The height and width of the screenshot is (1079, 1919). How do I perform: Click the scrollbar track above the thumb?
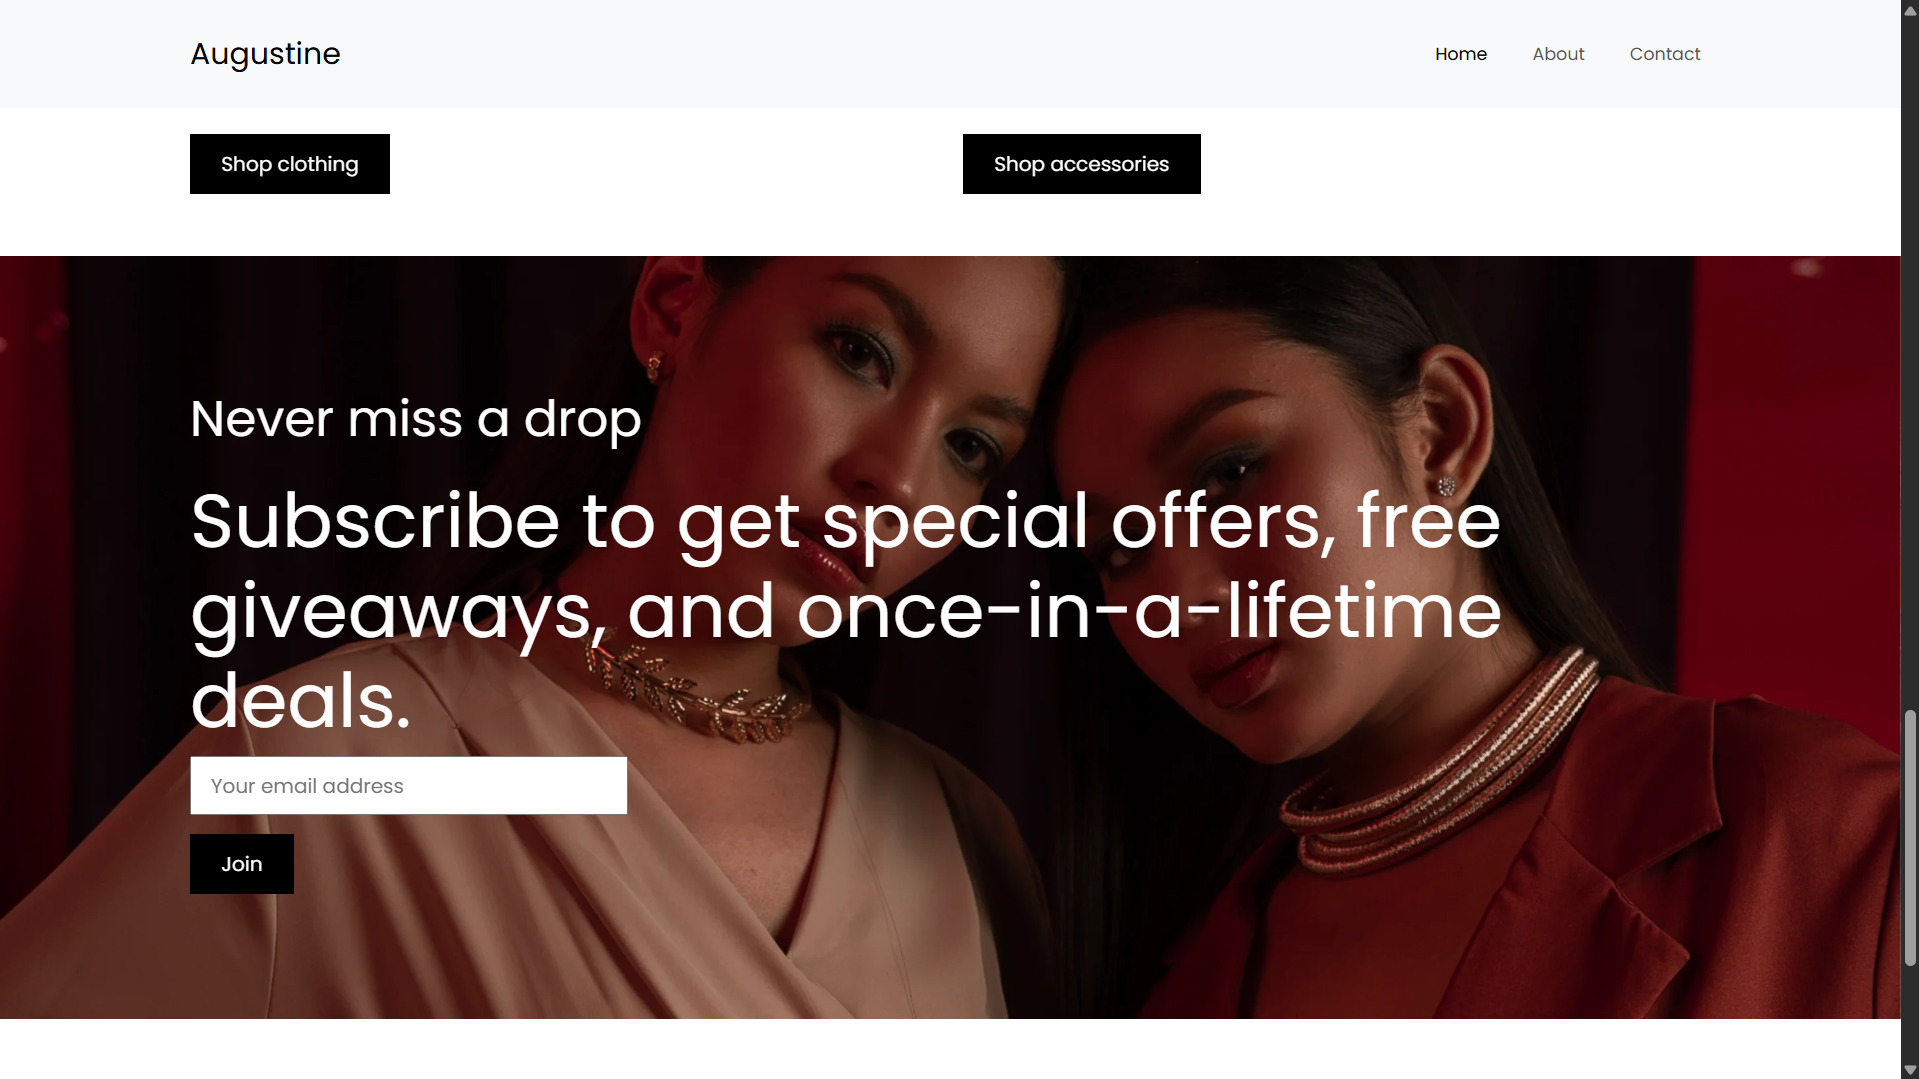1910,360
